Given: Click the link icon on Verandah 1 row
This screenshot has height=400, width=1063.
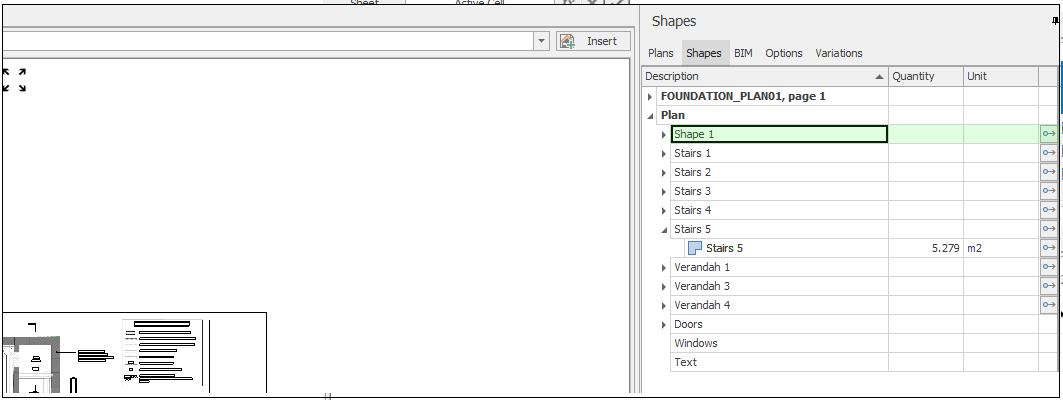Looking at the screenshot, I should [1049, 267].
